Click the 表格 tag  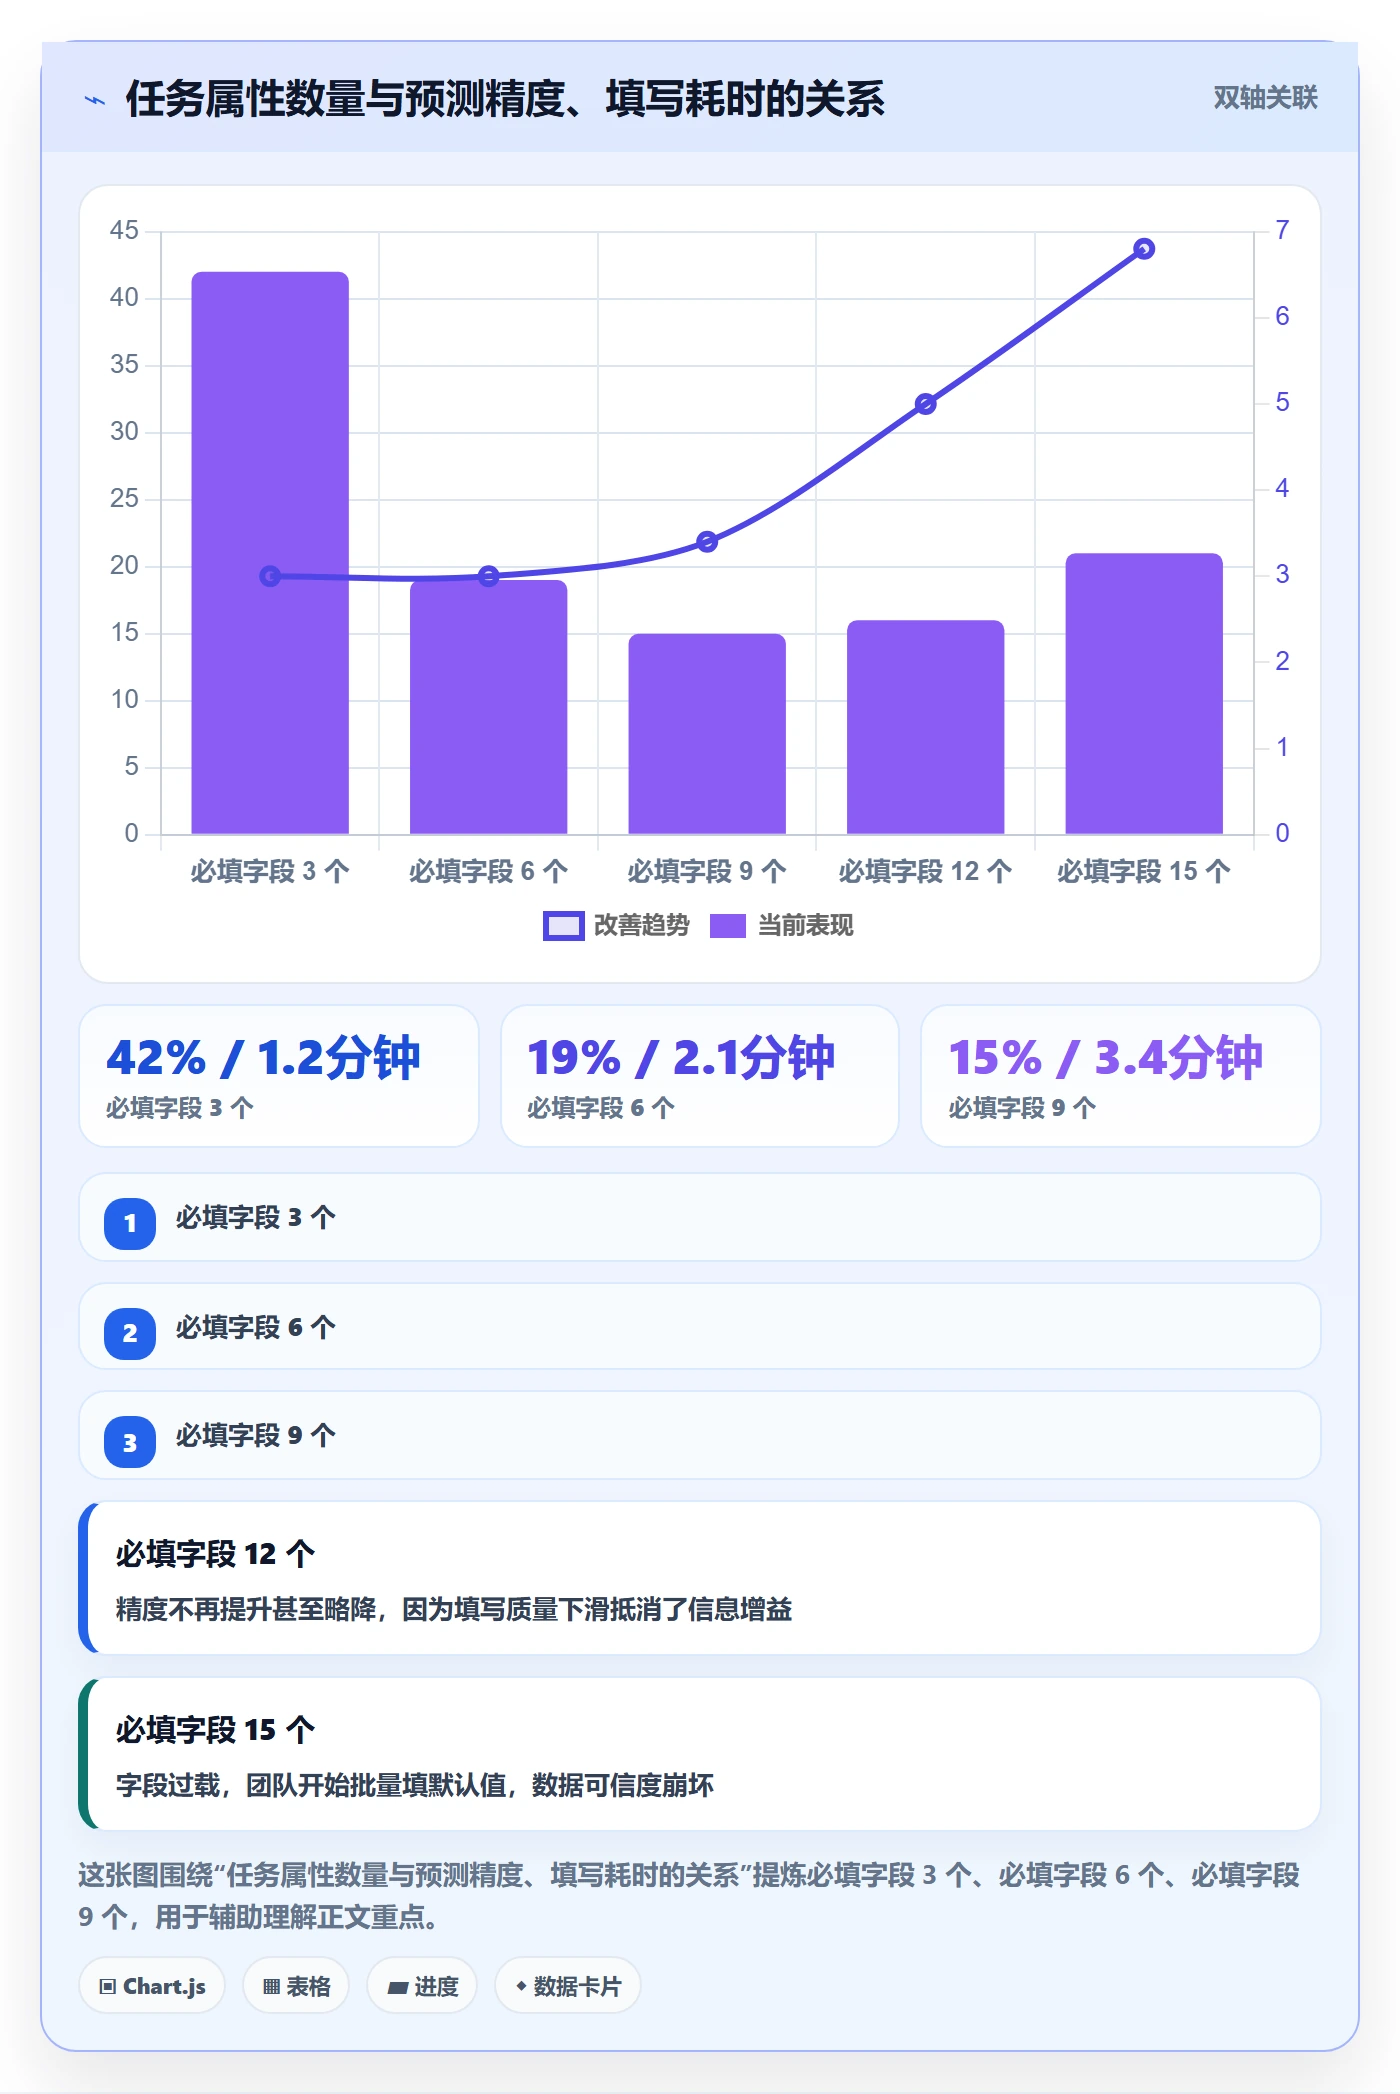296,1986
